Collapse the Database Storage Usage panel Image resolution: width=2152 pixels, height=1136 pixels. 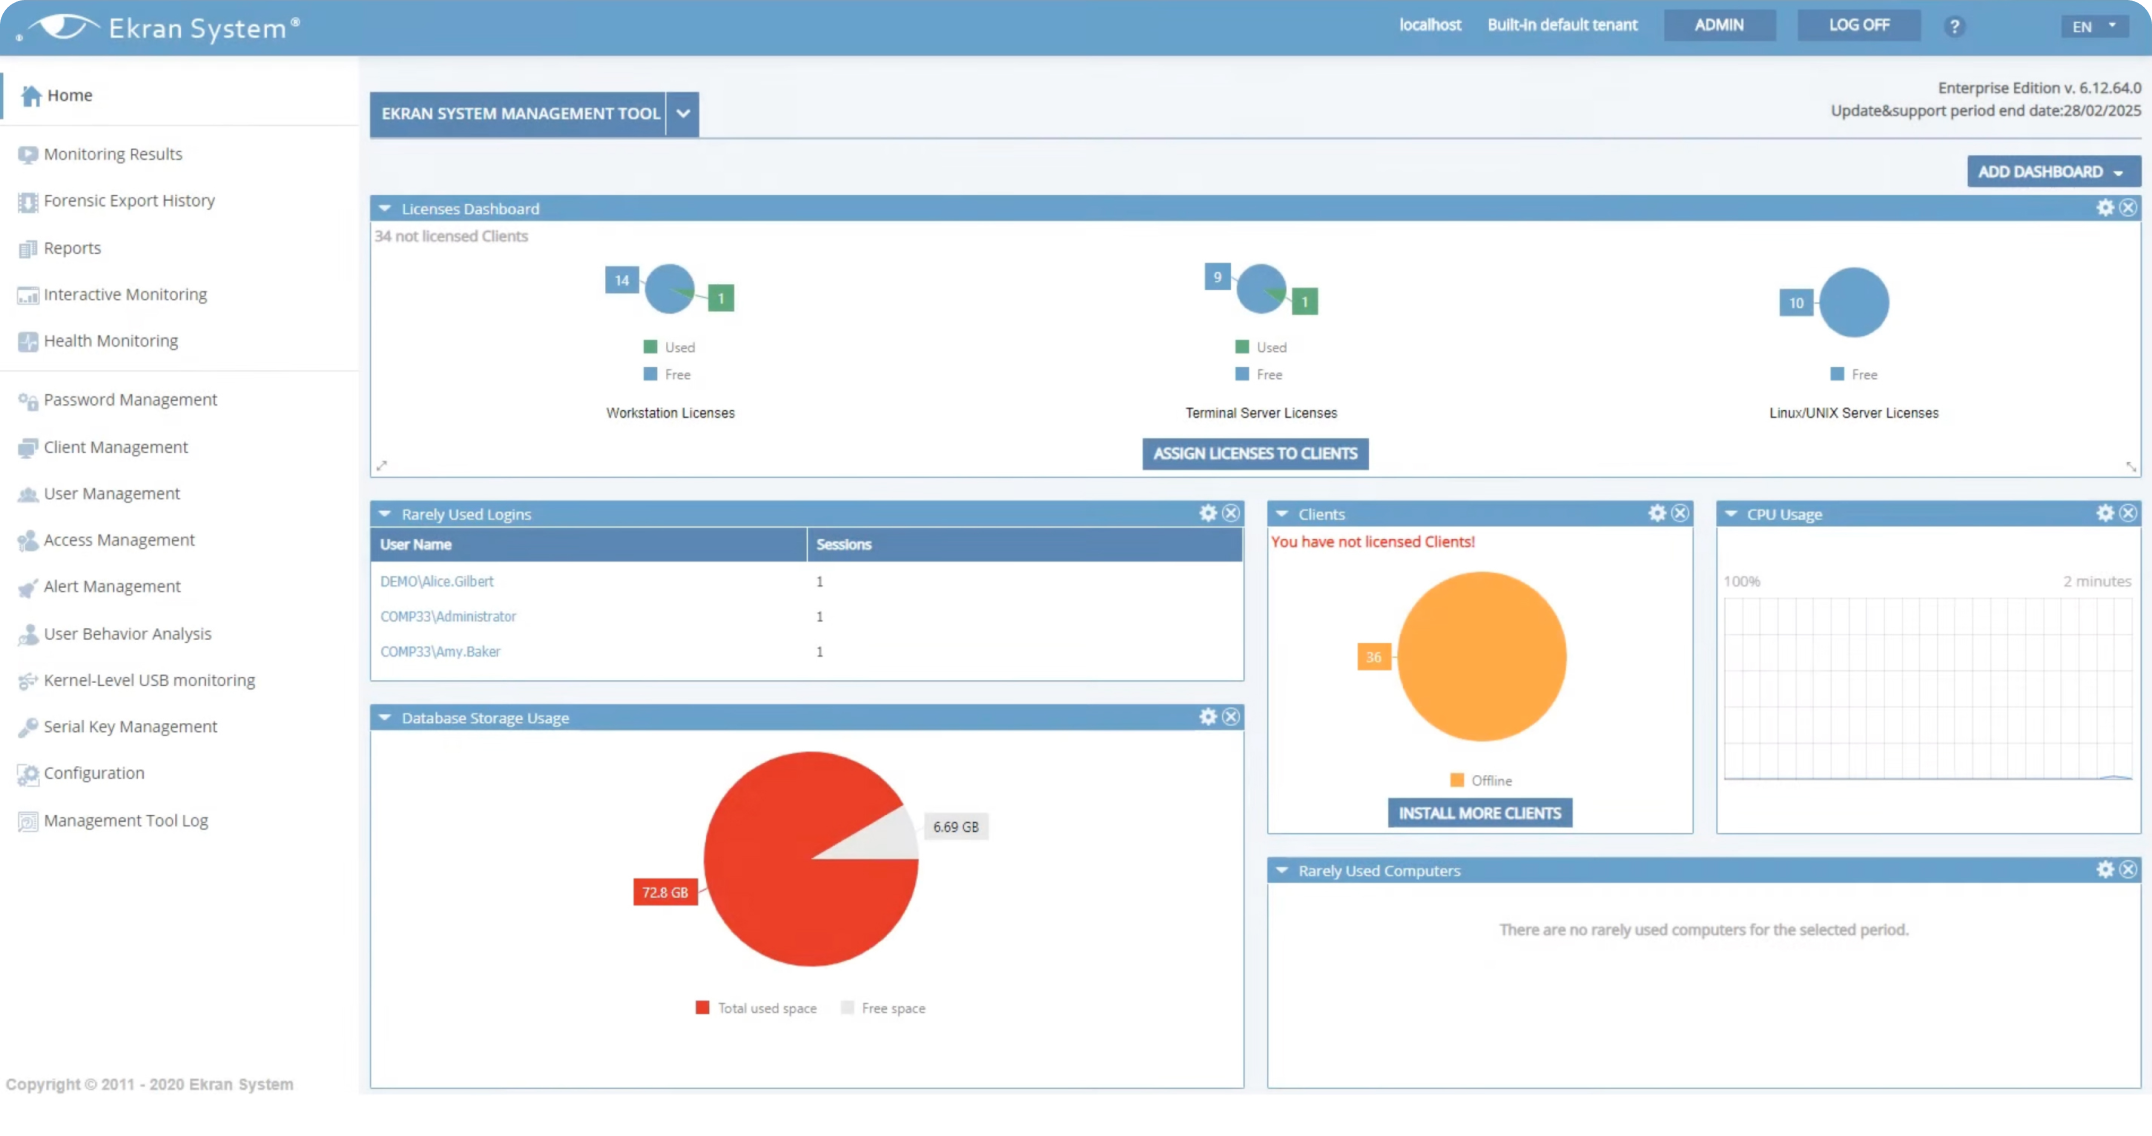pos(385,718)
